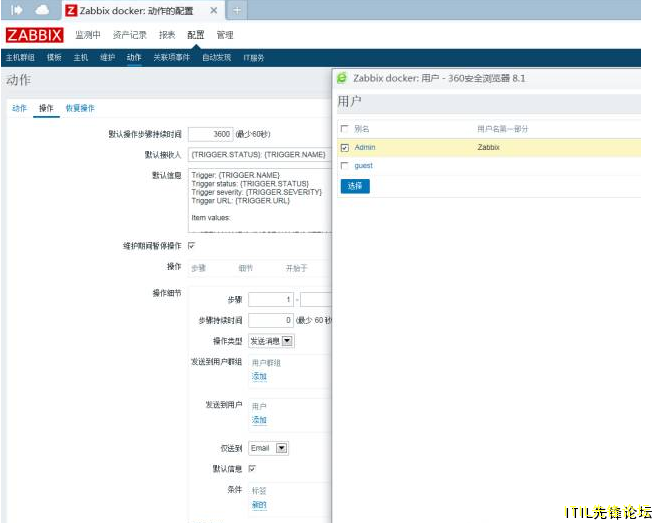
Task: Toggle the 维护期间暂停操作 checkbox
Action: coord(191,246)
